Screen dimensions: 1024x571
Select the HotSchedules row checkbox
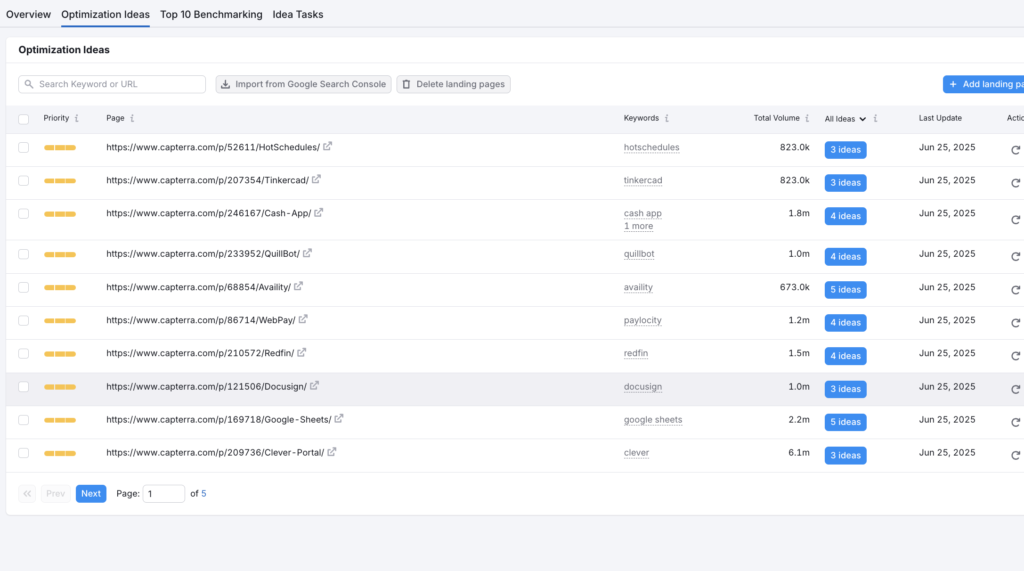pos(24,148)
